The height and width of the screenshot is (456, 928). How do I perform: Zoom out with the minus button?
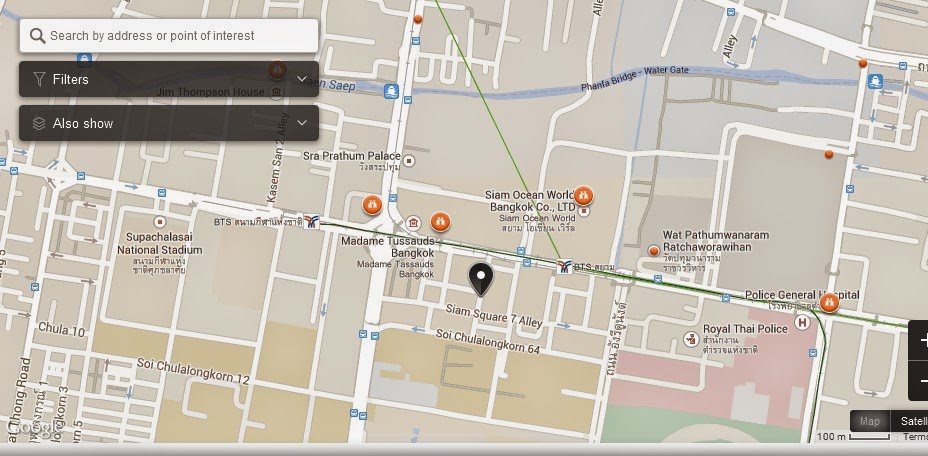tap(919, 381)
